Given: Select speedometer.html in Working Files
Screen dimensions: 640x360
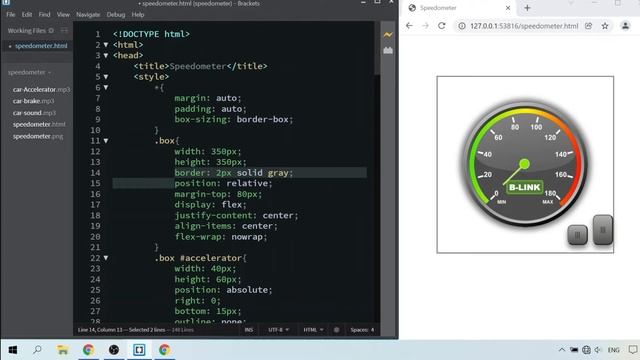Looking at the screenshot, I should tap(41, 46).
